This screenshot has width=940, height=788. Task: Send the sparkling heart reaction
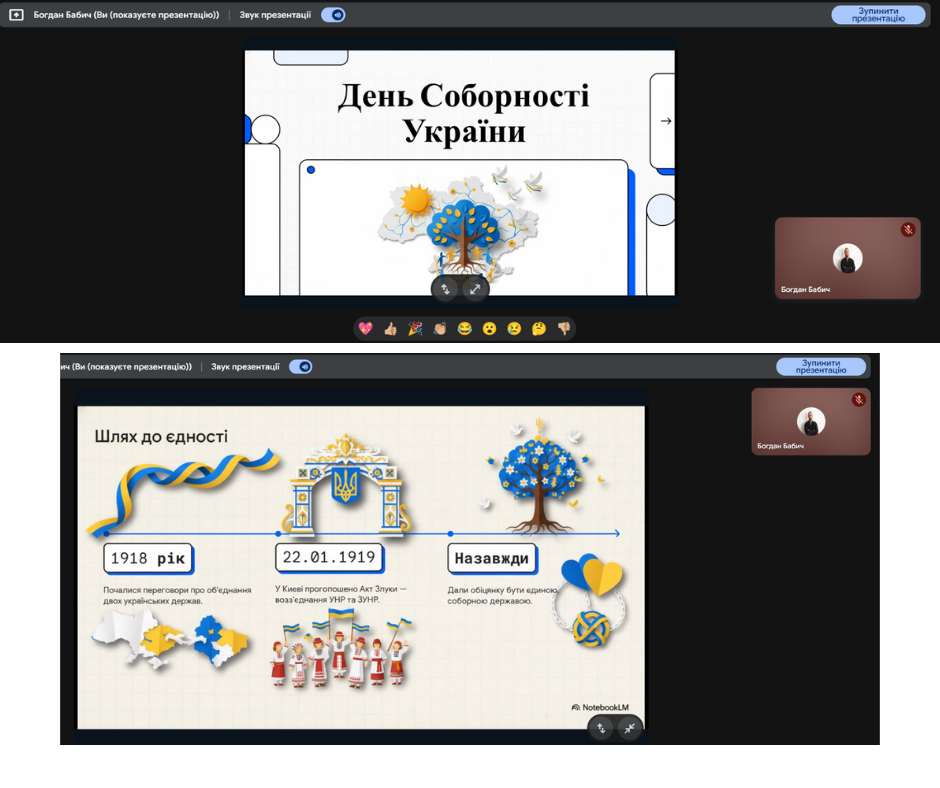coord(366,328)
